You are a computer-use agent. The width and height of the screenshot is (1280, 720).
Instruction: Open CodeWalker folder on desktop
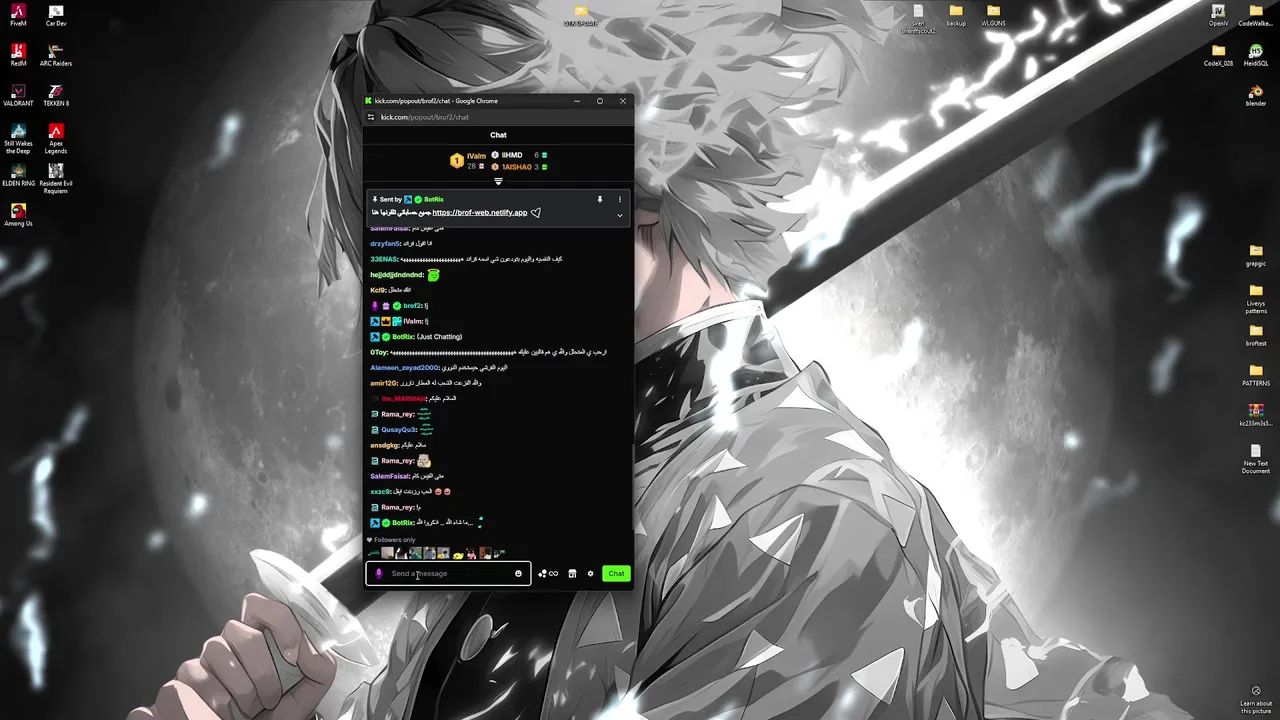point(1256,16)
